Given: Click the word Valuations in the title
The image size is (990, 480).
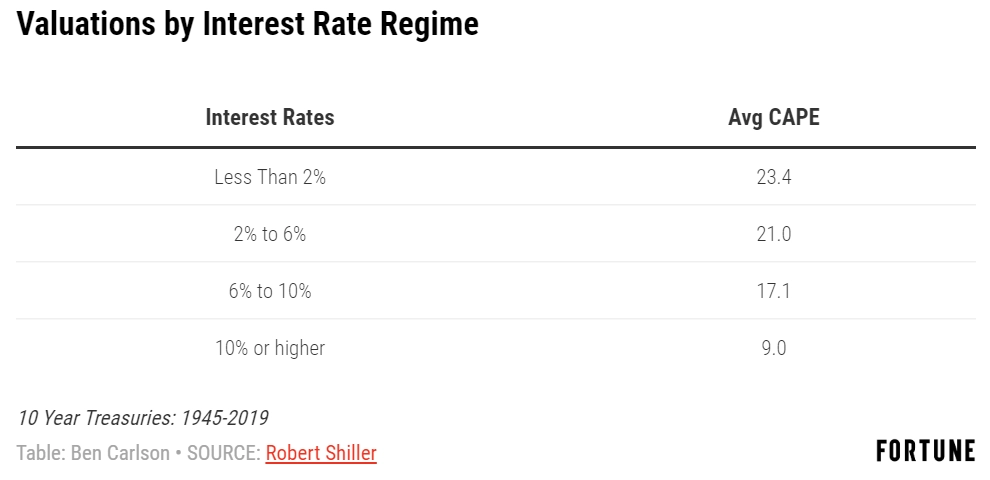Looking at the screenshot, I should click(x=86, y=24).
